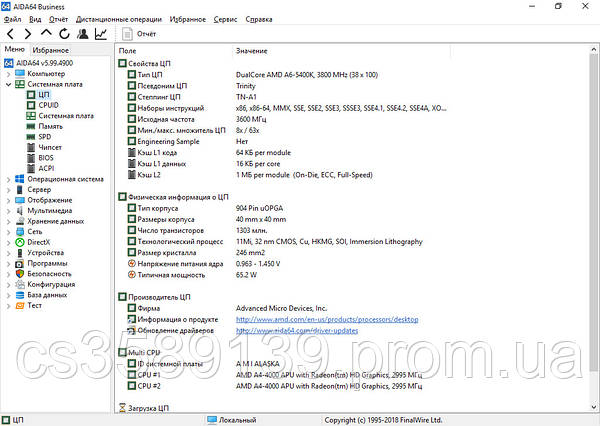Click the Конфигурация gears icon
This screenshot has height=426, width=600.
click(20, 284)
